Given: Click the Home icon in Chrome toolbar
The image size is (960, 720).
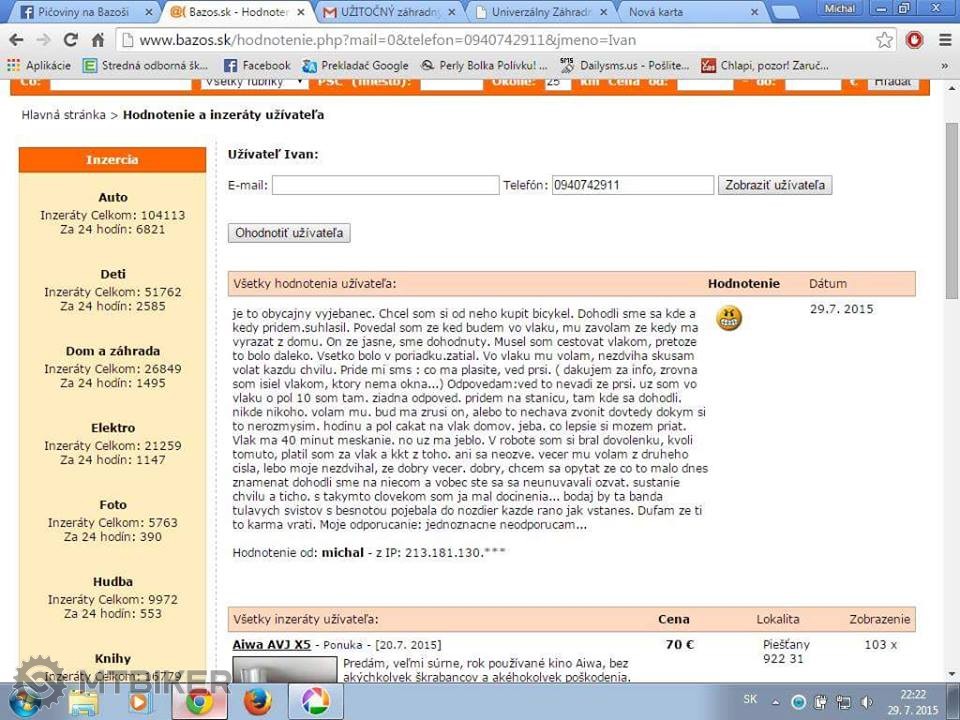Looking at the screenshot, I should tap(98, 41).
